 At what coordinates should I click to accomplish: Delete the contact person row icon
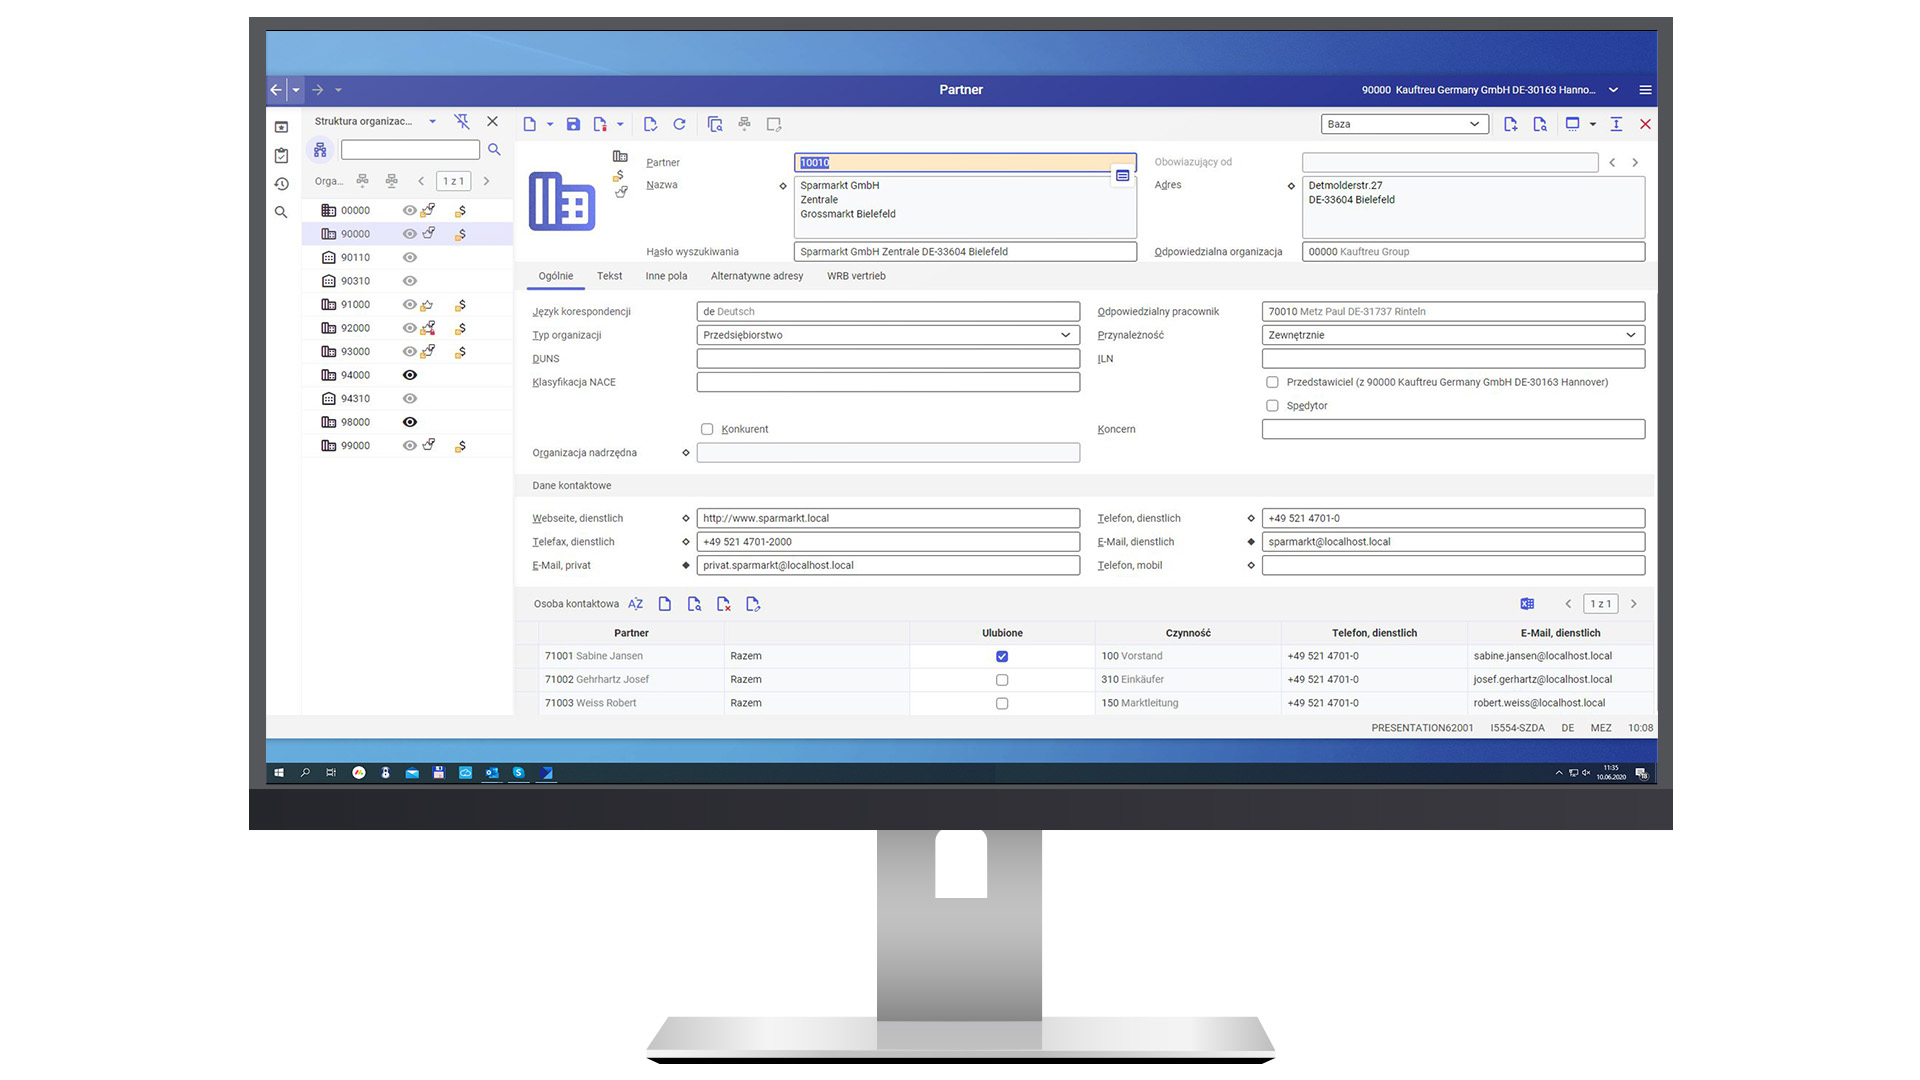[724, 604]
